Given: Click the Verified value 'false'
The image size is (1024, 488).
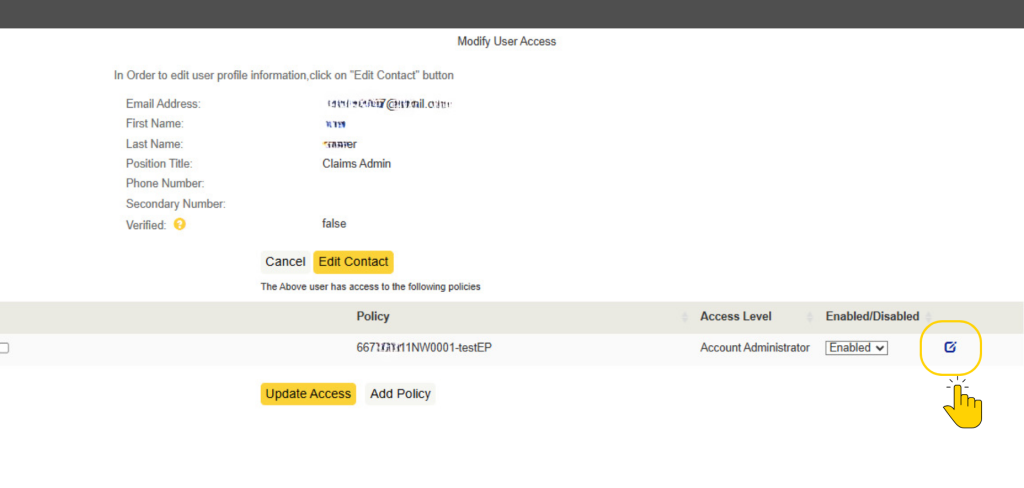Looking at the screenshot, I should [x=334, y=224].
